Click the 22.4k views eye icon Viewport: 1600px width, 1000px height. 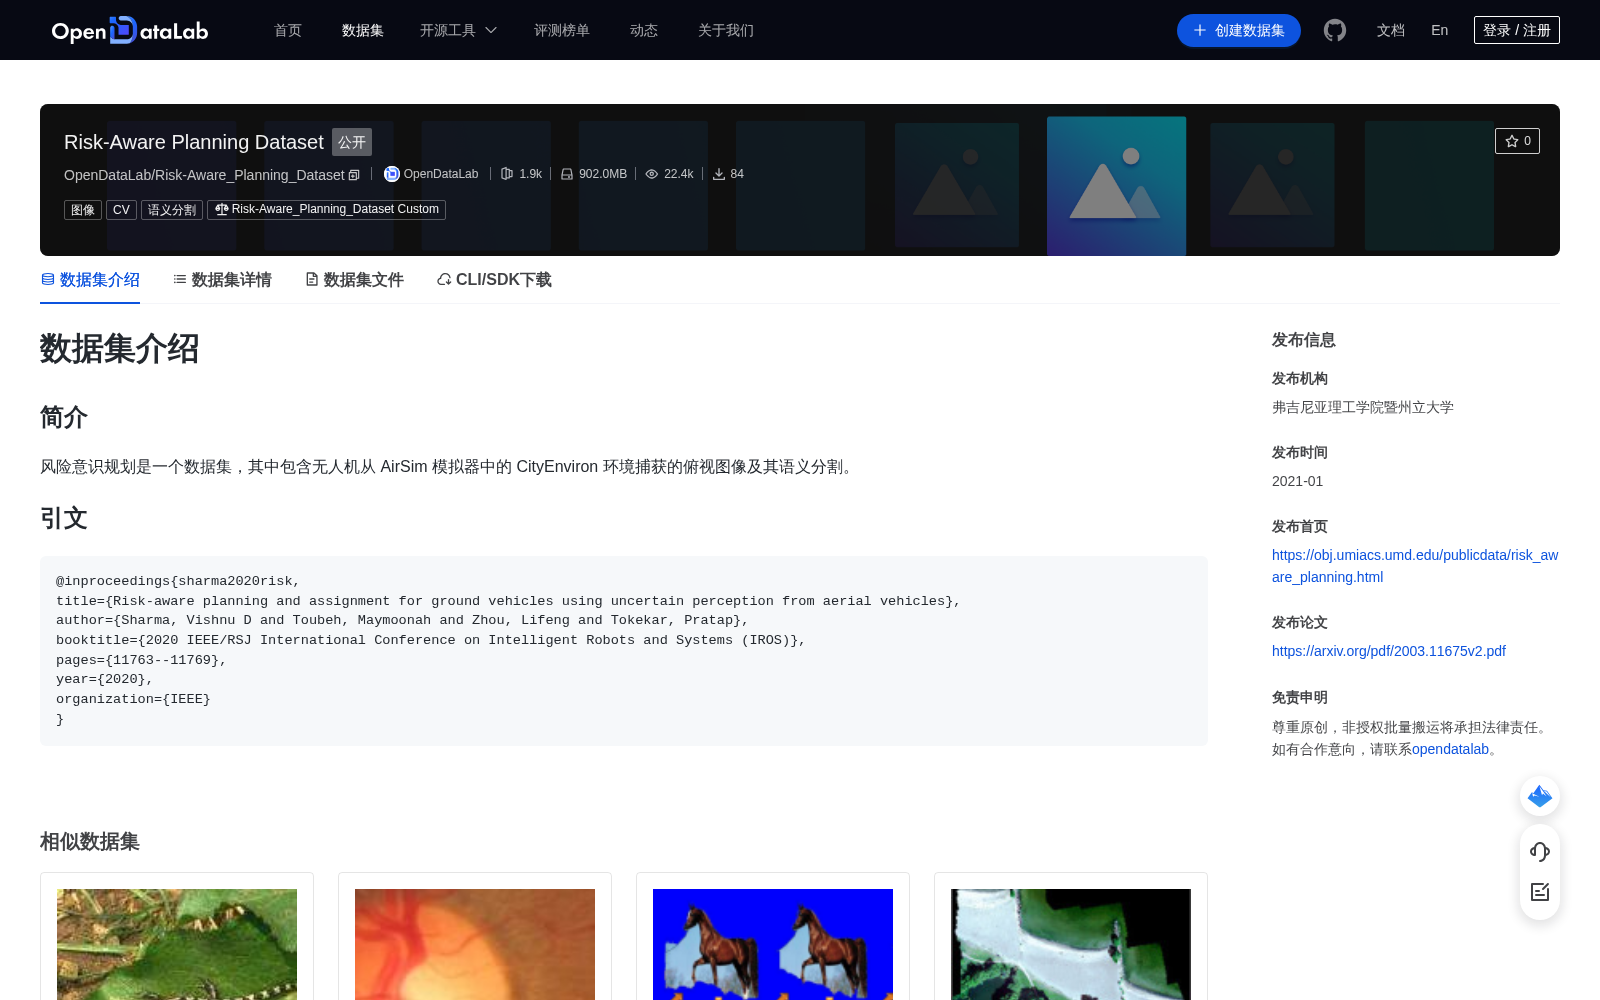pos(652,174)
